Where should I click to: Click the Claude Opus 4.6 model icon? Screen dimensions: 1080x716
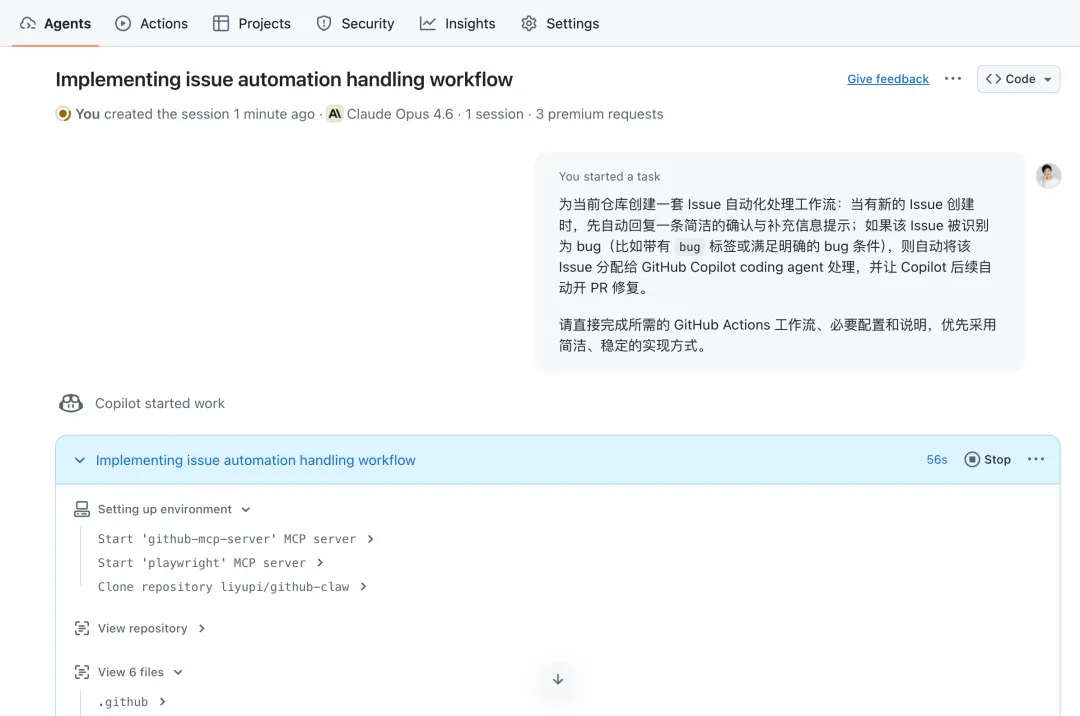coord(335,114)
